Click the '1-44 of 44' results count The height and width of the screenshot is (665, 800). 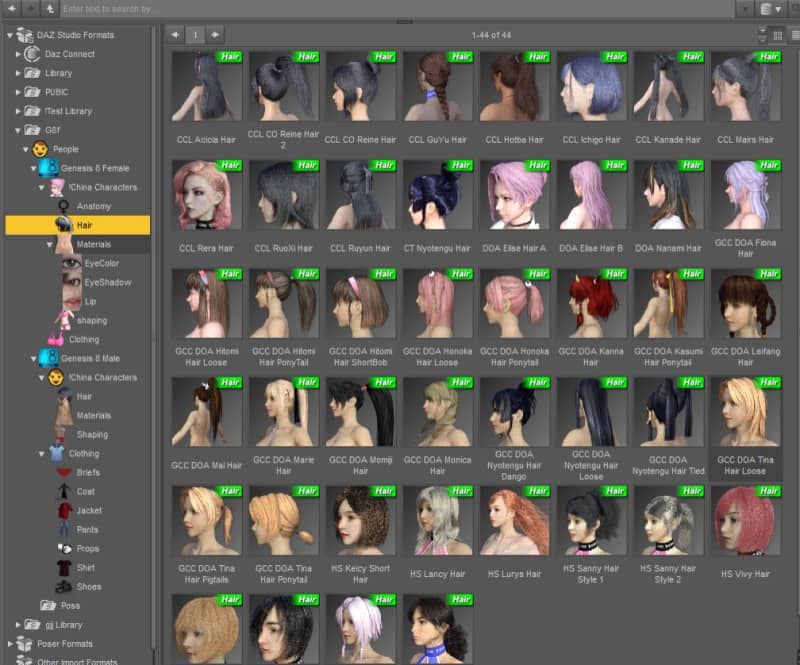(x=491, y=35)
